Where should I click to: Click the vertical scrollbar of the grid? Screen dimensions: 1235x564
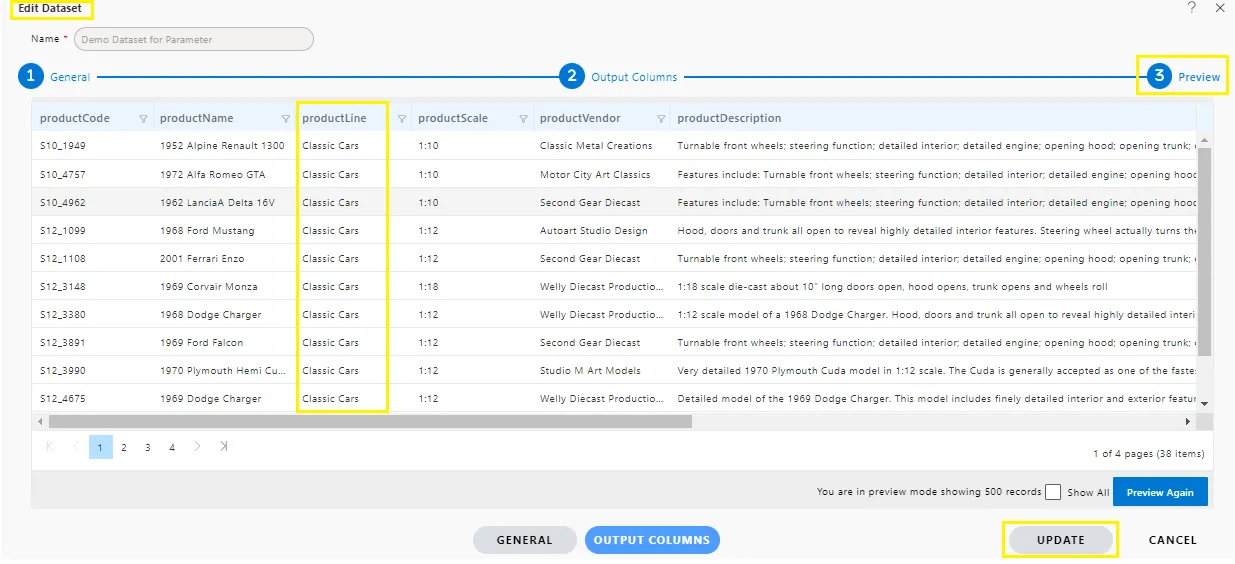click(1205, 251)
